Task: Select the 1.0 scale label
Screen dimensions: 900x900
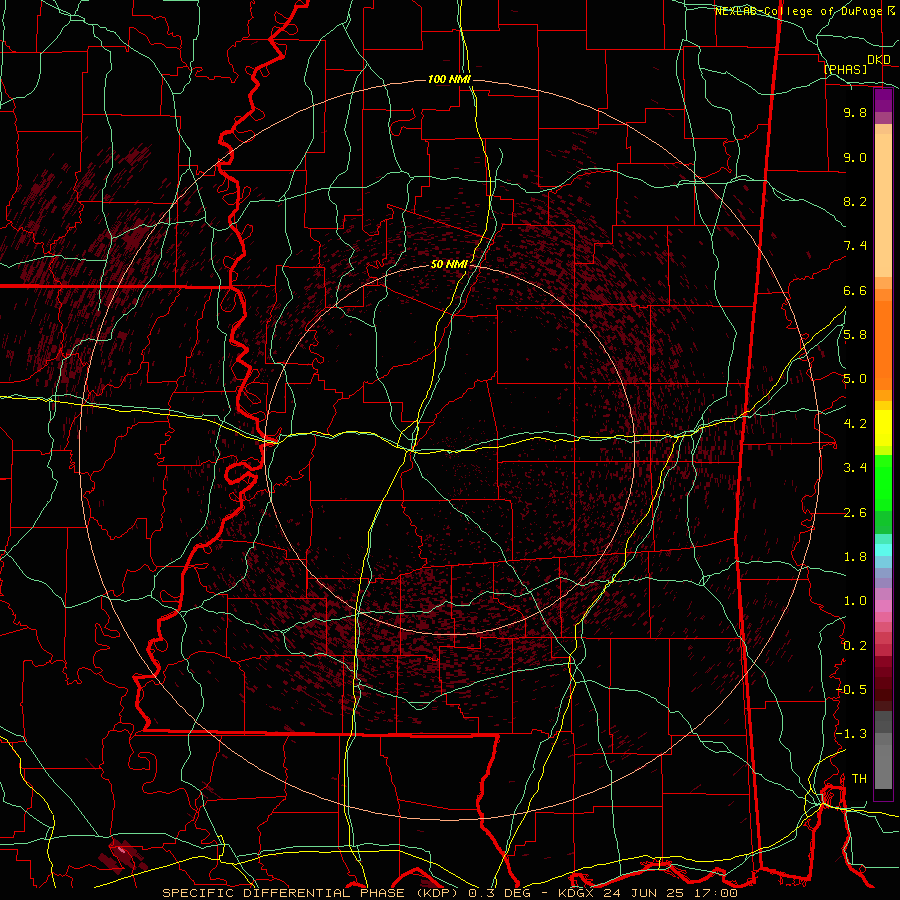Action: click(855, 601)
